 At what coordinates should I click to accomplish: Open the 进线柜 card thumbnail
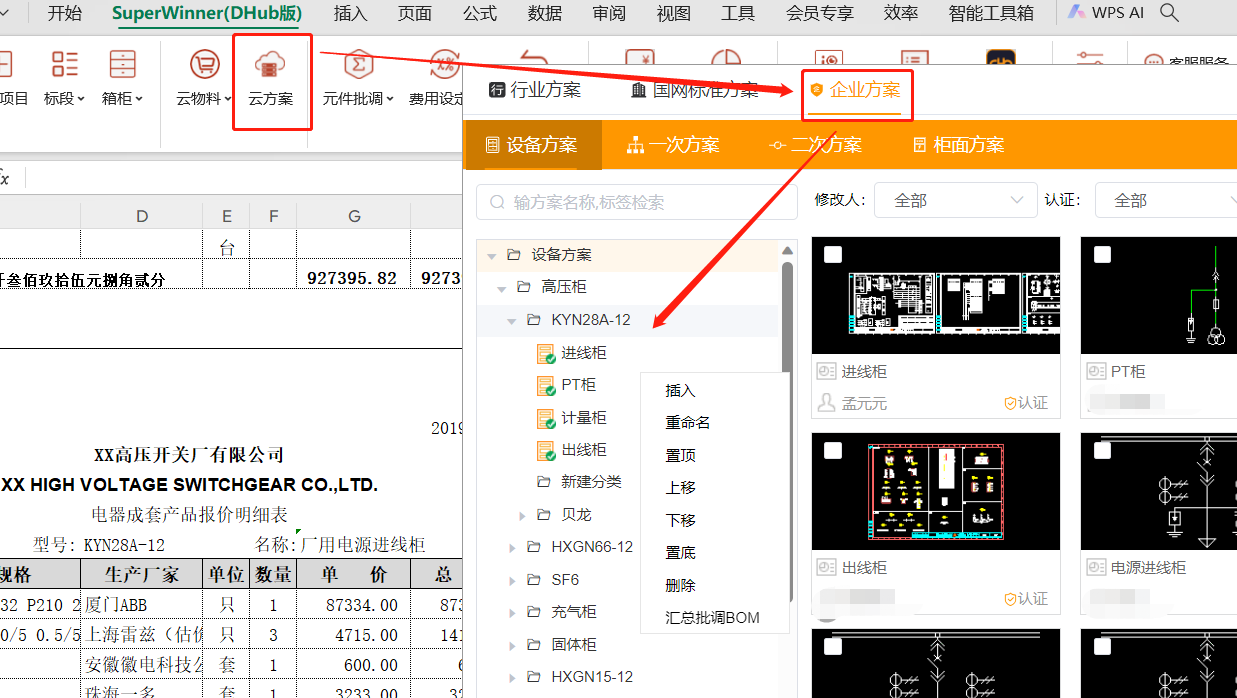(x=936, y=295)
